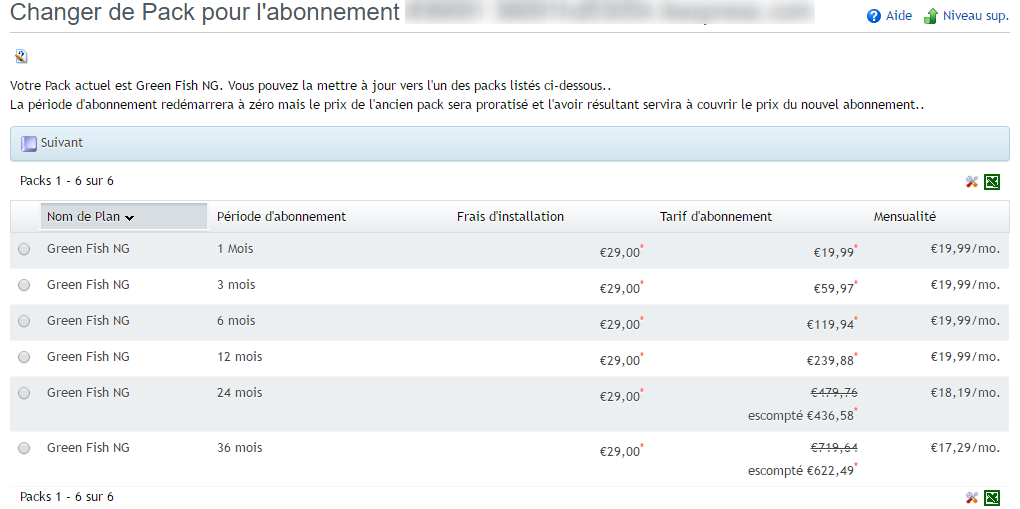Sort by Période d'abonnement column header

pos(281,217)
